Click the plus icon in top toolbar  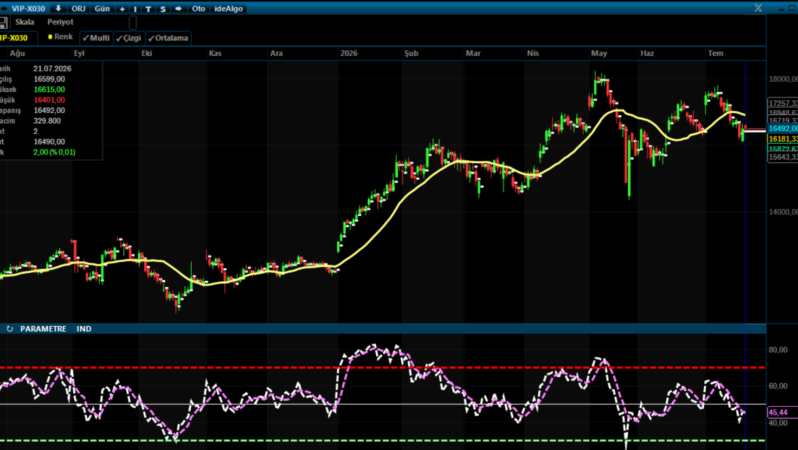pos(122,9)
